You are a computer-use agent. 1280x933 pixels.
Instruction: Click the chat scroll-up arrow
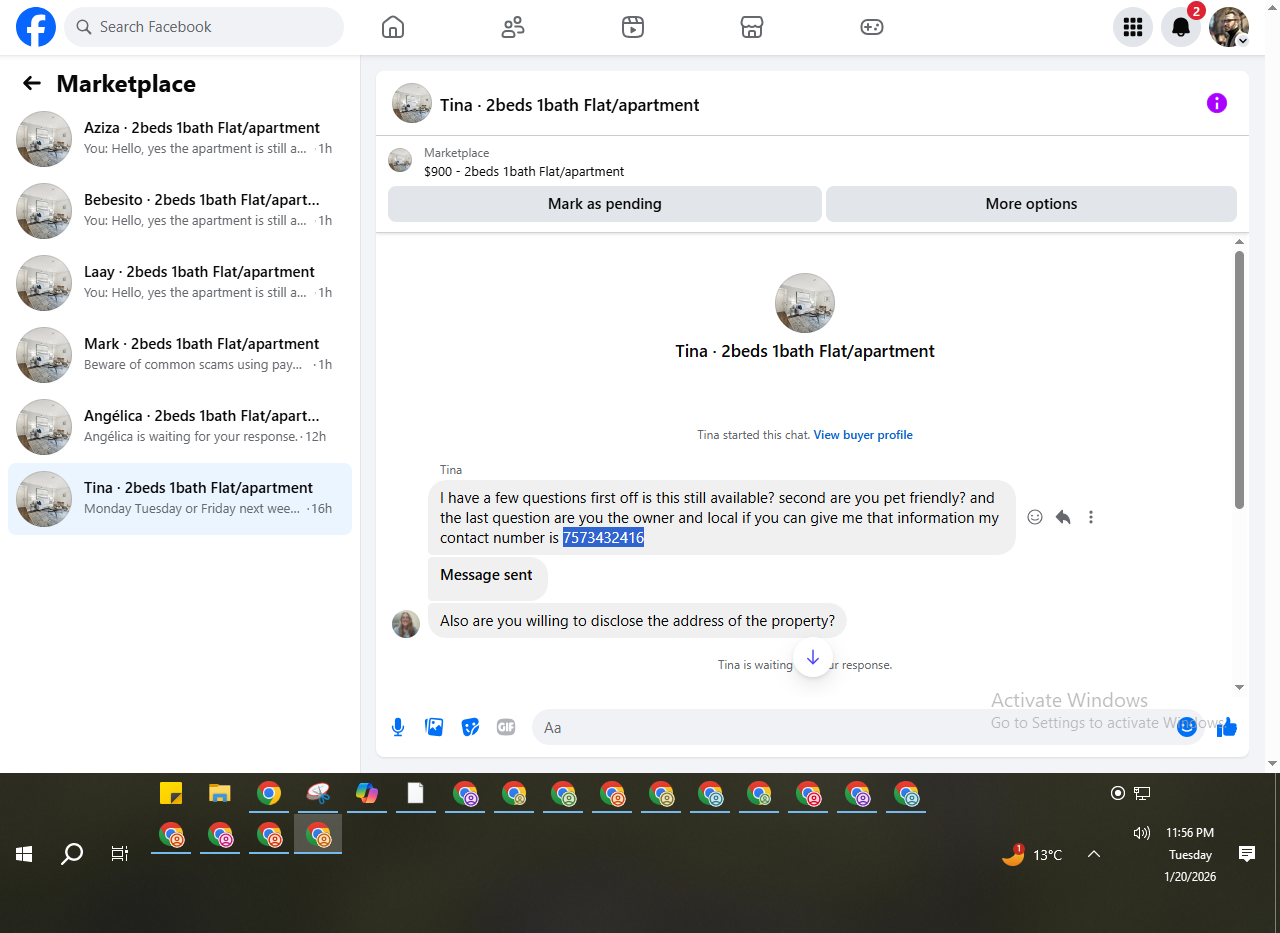(x=1240, y=242)
